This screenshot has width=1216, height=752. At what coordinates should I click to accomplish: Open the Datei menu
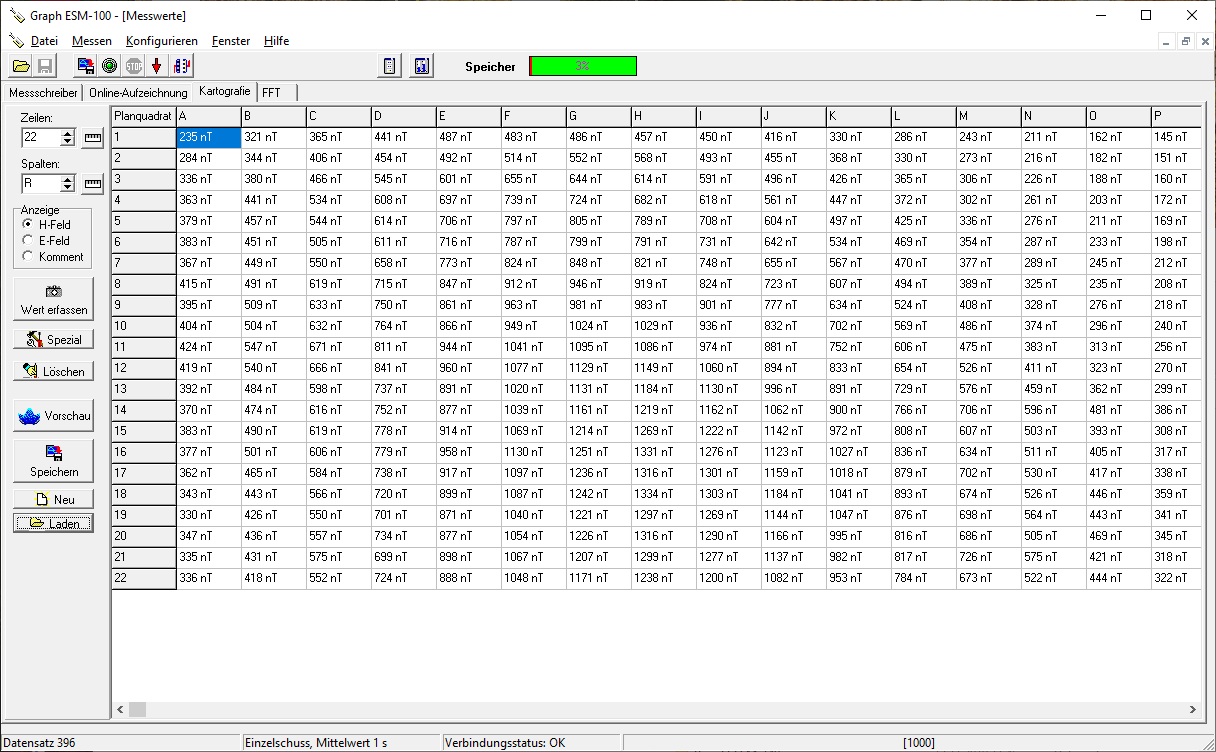(44, 41)
